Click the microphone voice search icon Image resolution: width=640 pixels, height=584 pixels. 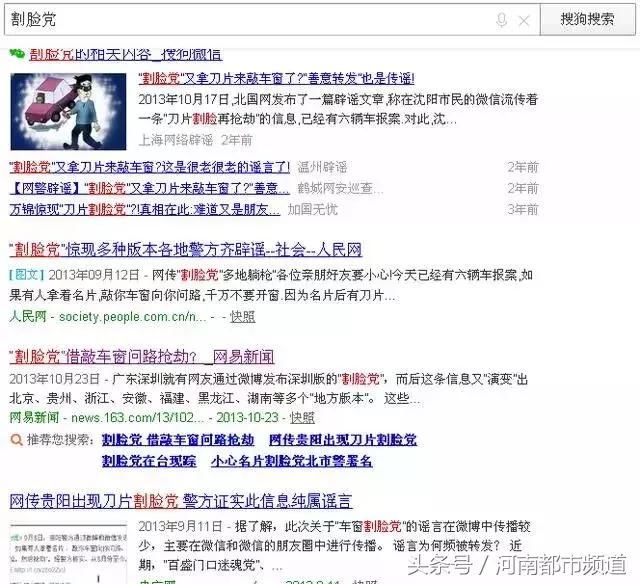pos(502,19)
